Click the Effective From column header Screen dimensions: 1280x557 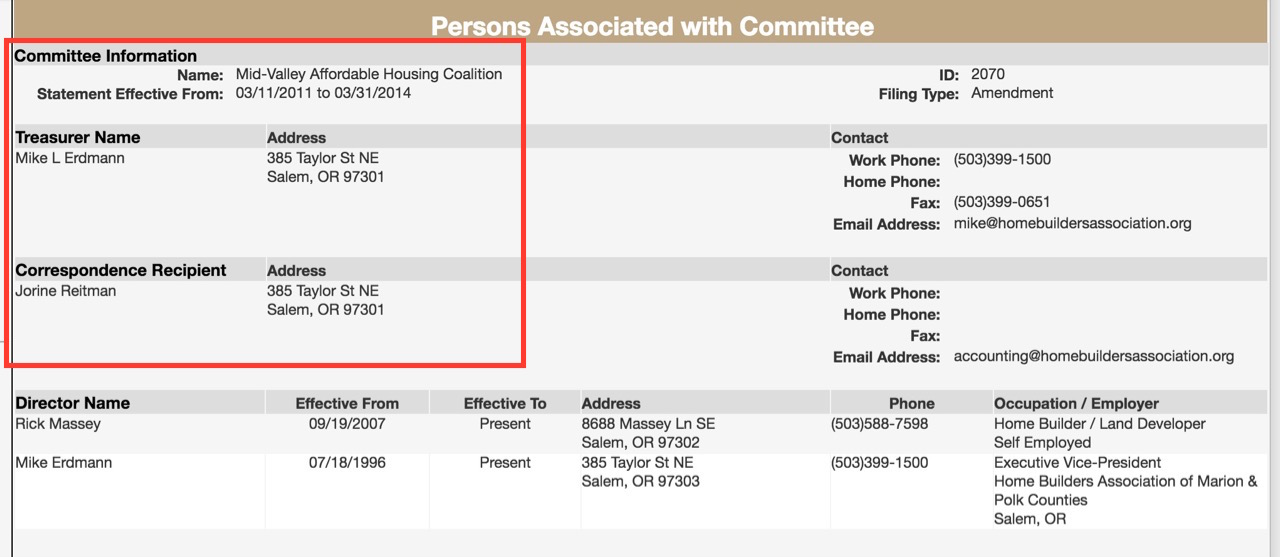point(347,404)
